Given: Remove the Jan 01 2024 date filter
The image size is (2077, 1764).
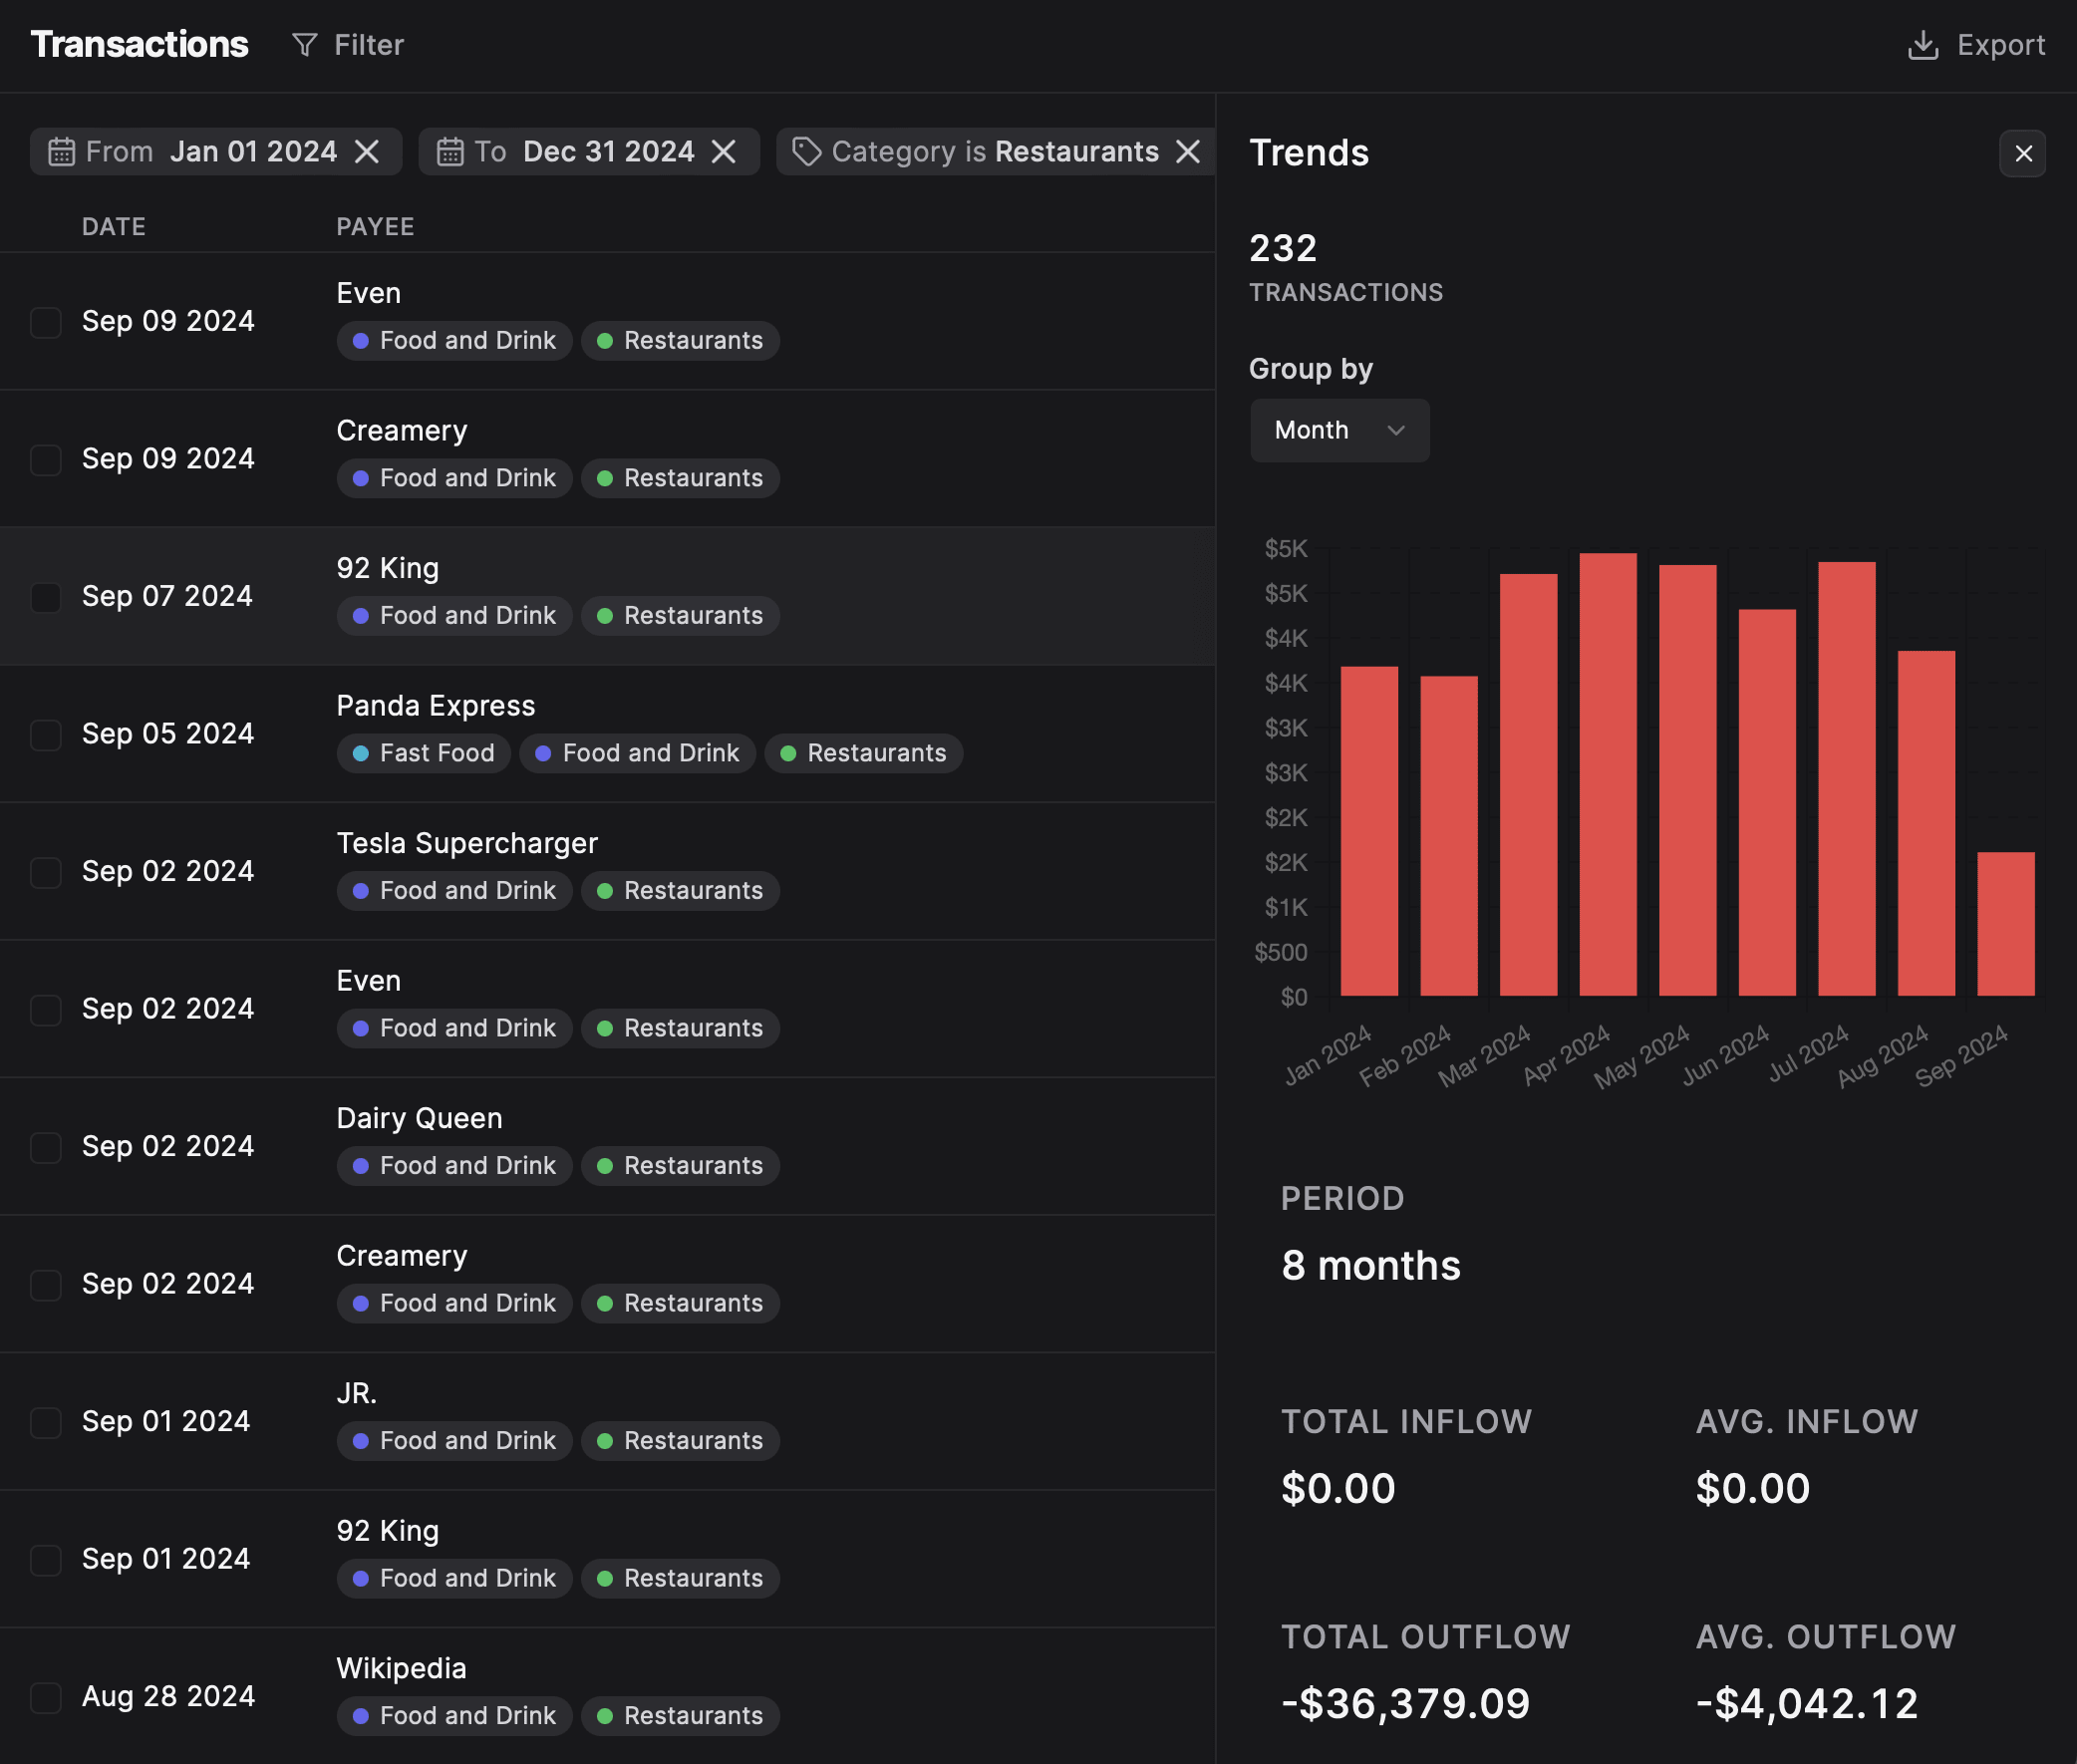Looking at the screenshot, I should (x=366, y=148).
